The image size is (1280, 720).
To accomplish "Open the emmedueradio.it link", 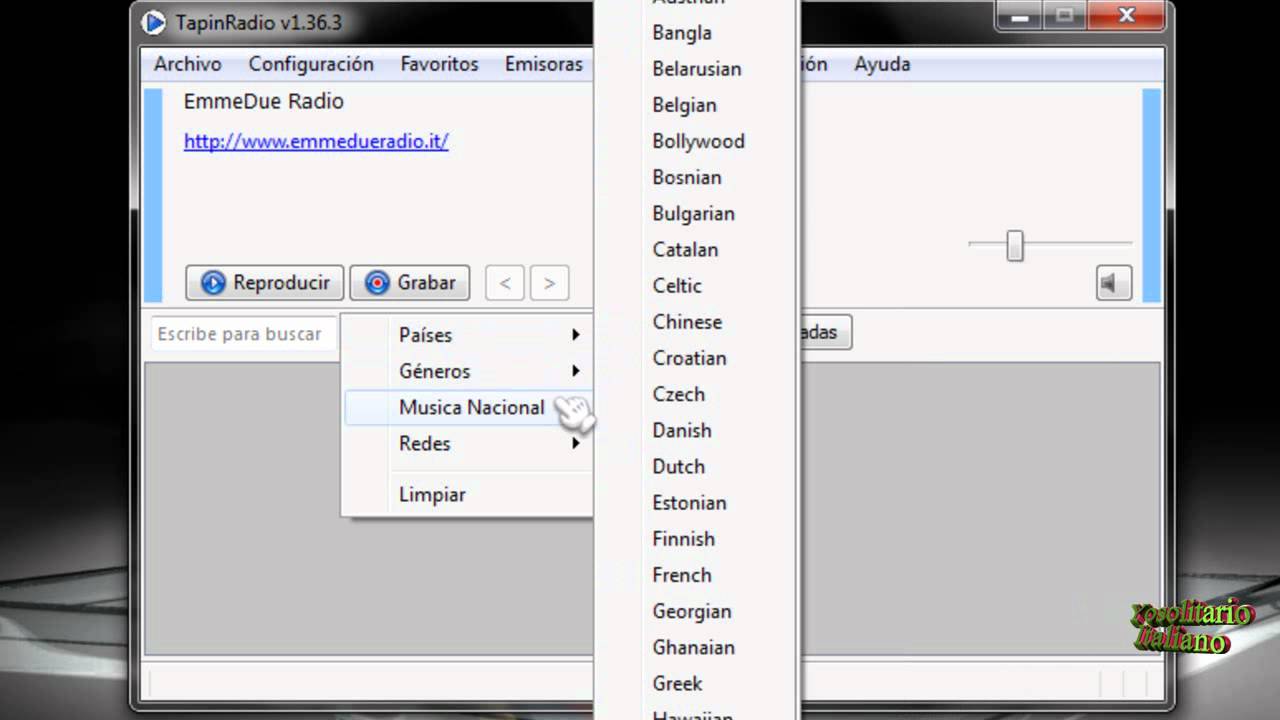I will pyautogui.click(x=316, y=141).
